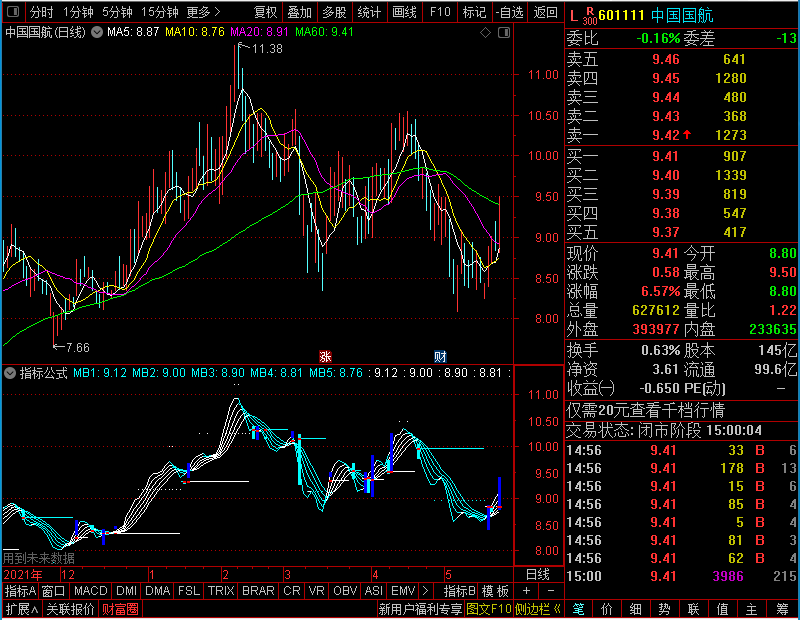Select the 5分钟 period

point(117,12)
